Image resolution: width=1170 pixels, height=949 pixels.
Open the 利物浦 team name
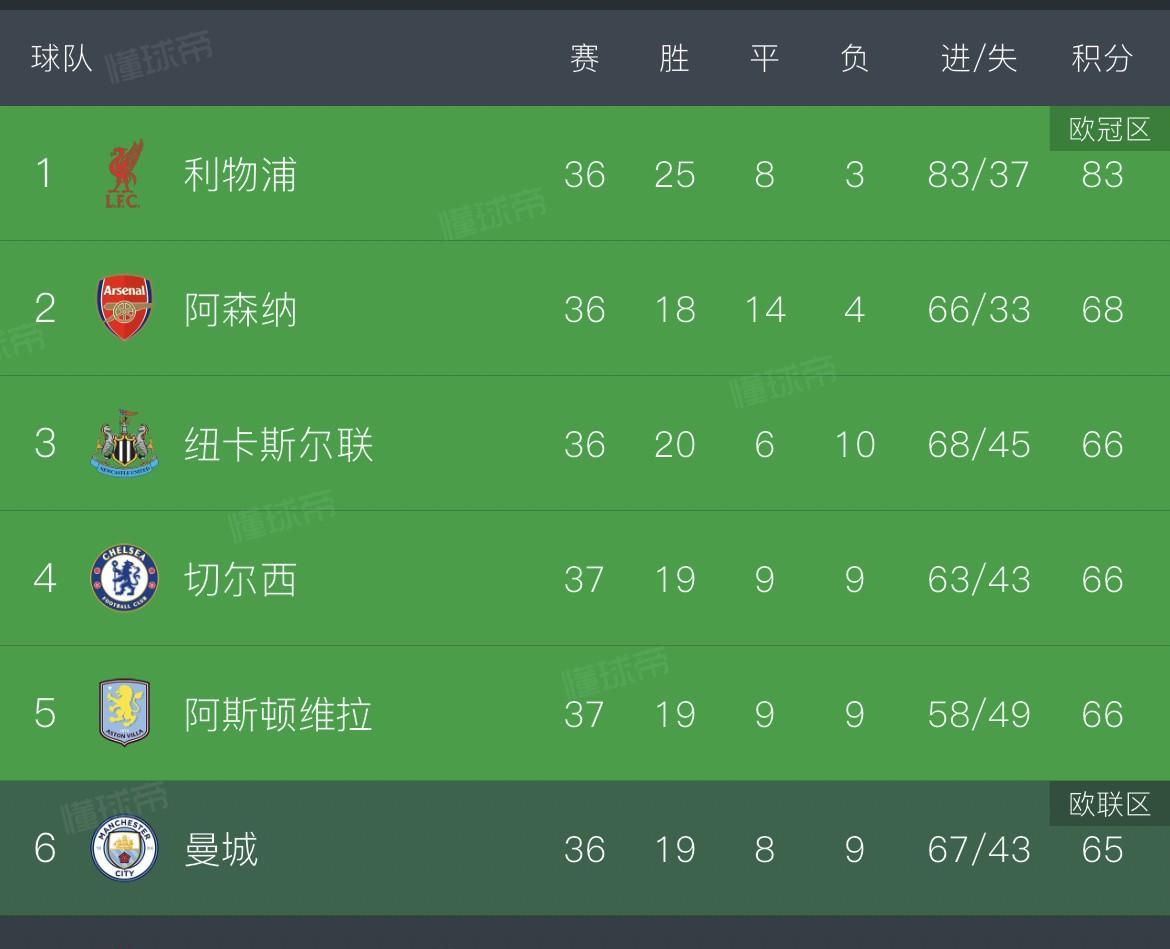click(x=240, y=175)
